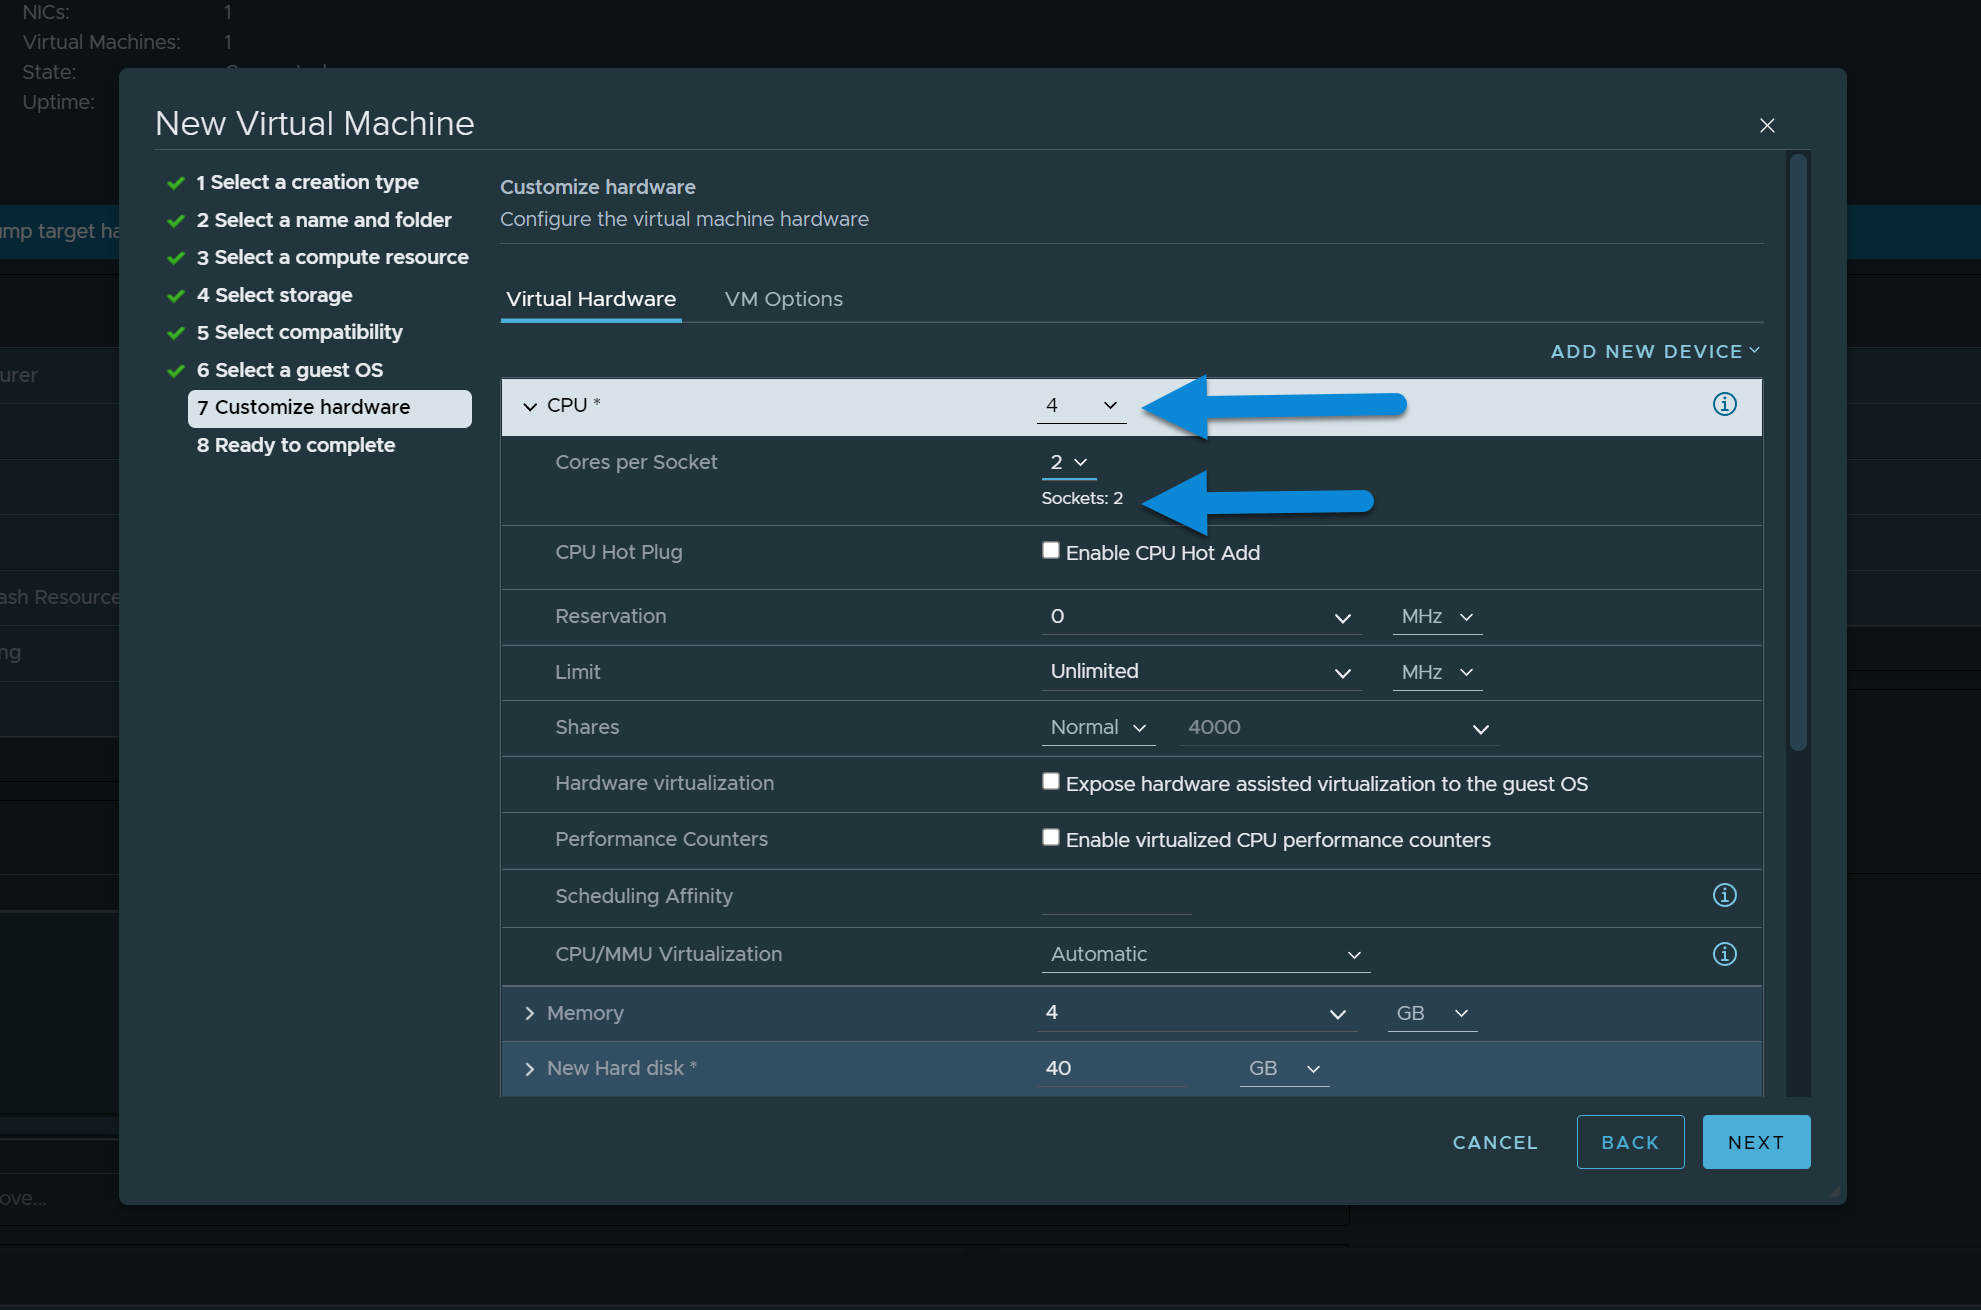The height and width of the screenshot is (1310, 1981).
Task: Collapse the CPU section
Action: tap(530, 406)
